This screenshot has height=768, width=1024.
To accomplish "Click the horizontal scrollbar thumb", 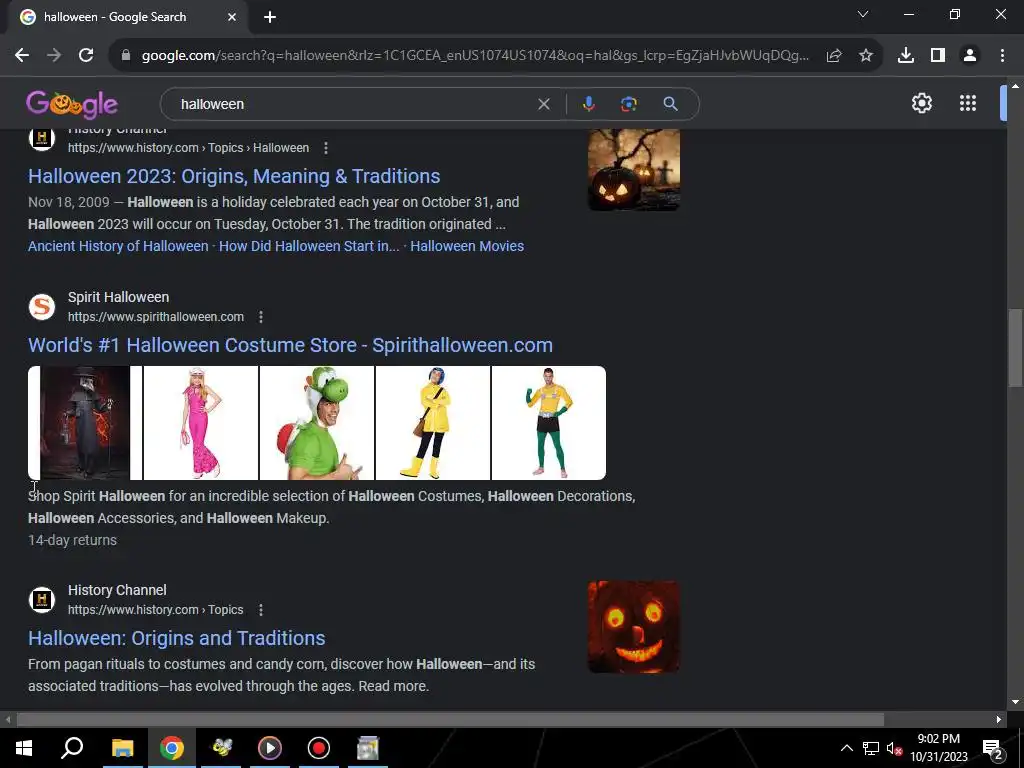I will [451, 720].
